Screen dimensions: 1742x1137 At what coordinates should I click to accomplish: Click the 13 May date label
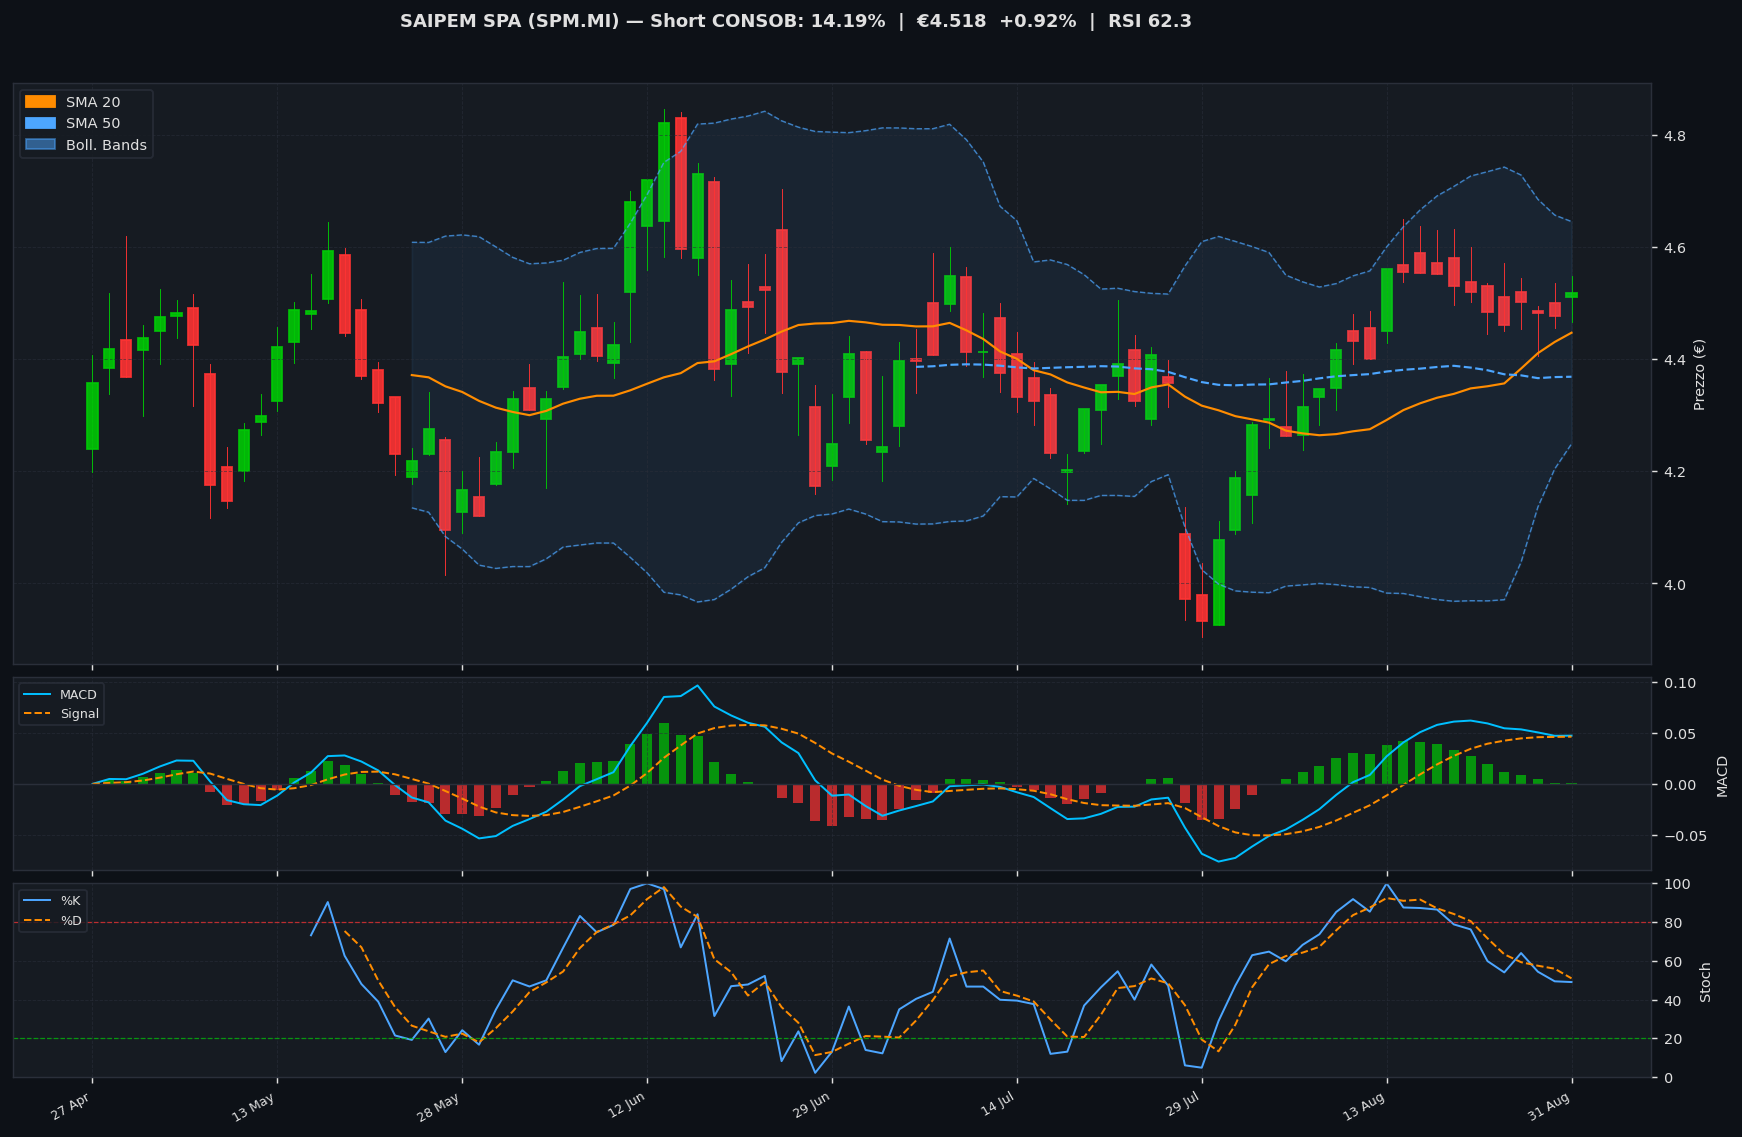coord(253,1108)
